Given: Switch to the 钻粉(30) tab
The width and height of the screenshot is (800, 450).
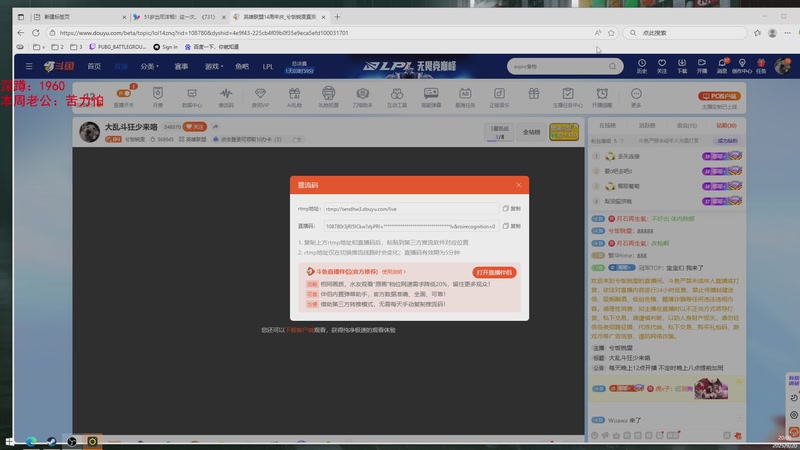Looking at the screenshot, I should (727, 126).
